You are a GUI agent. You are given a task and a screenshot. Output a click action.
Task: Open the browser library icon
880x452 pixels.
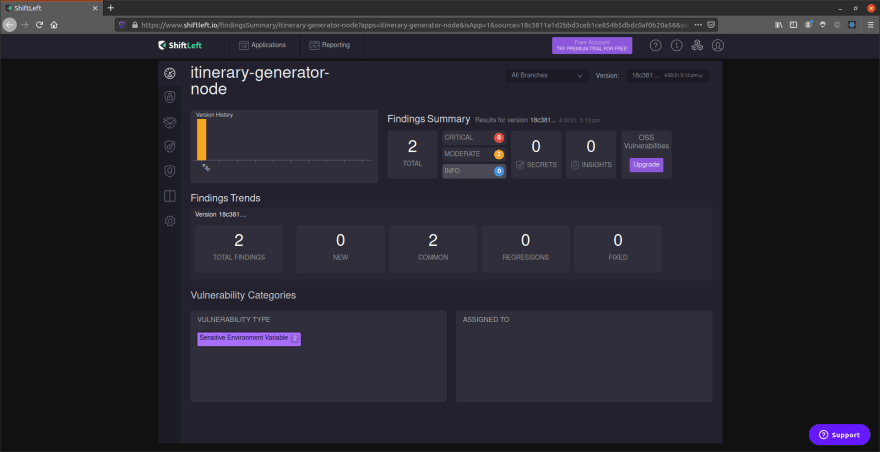pyautogui.click(x=778, y=25)
